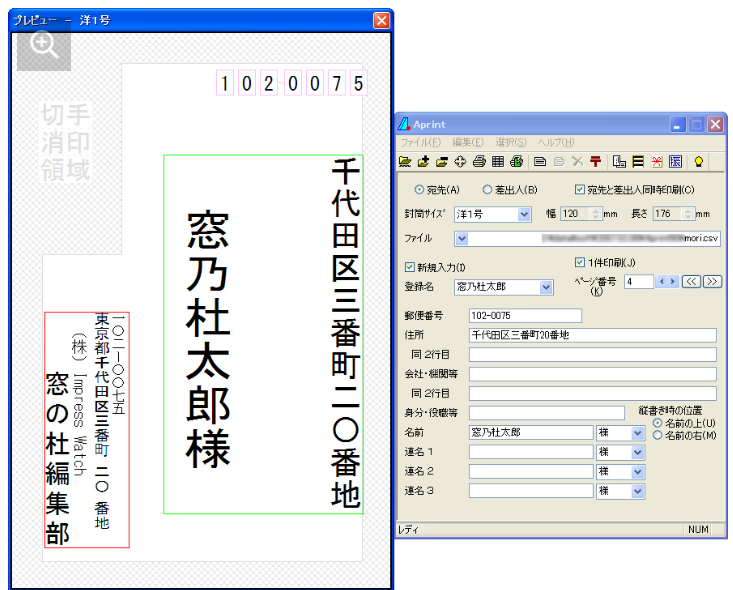The height and width of the screenshot is (590, 733).
Task: Go to previous page with left arrow
Action: (661, 281)
